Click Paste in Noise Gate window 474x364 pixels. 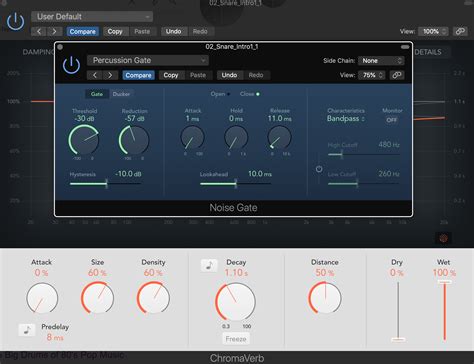pyautogui.click(x=198, y=75)
